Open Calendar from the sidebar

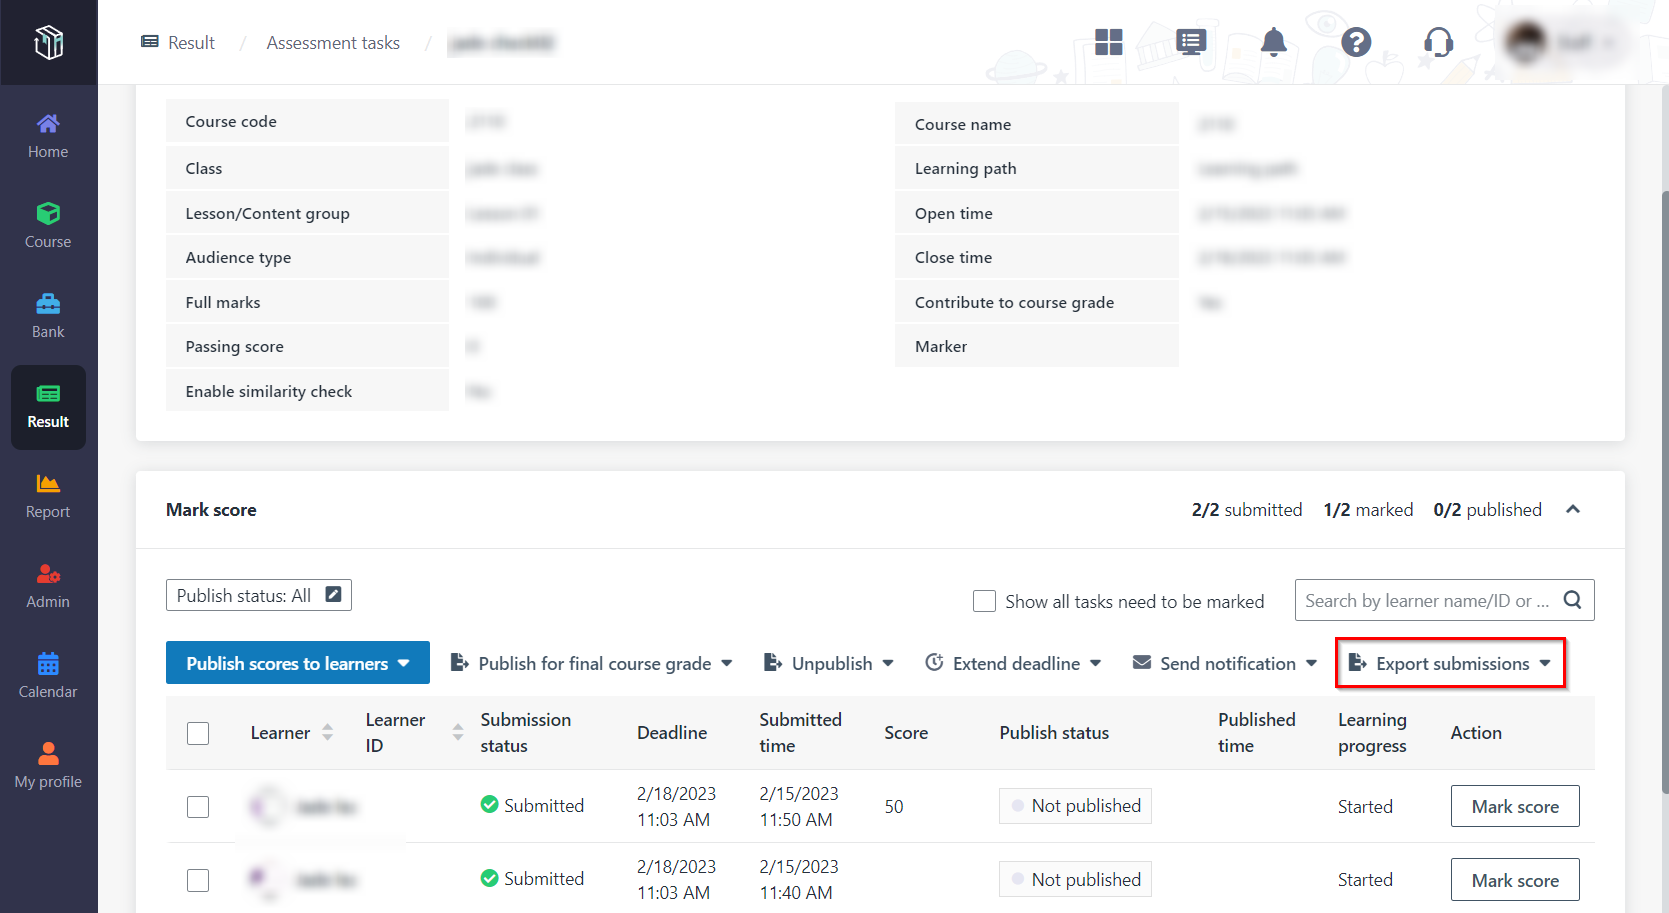48,677
